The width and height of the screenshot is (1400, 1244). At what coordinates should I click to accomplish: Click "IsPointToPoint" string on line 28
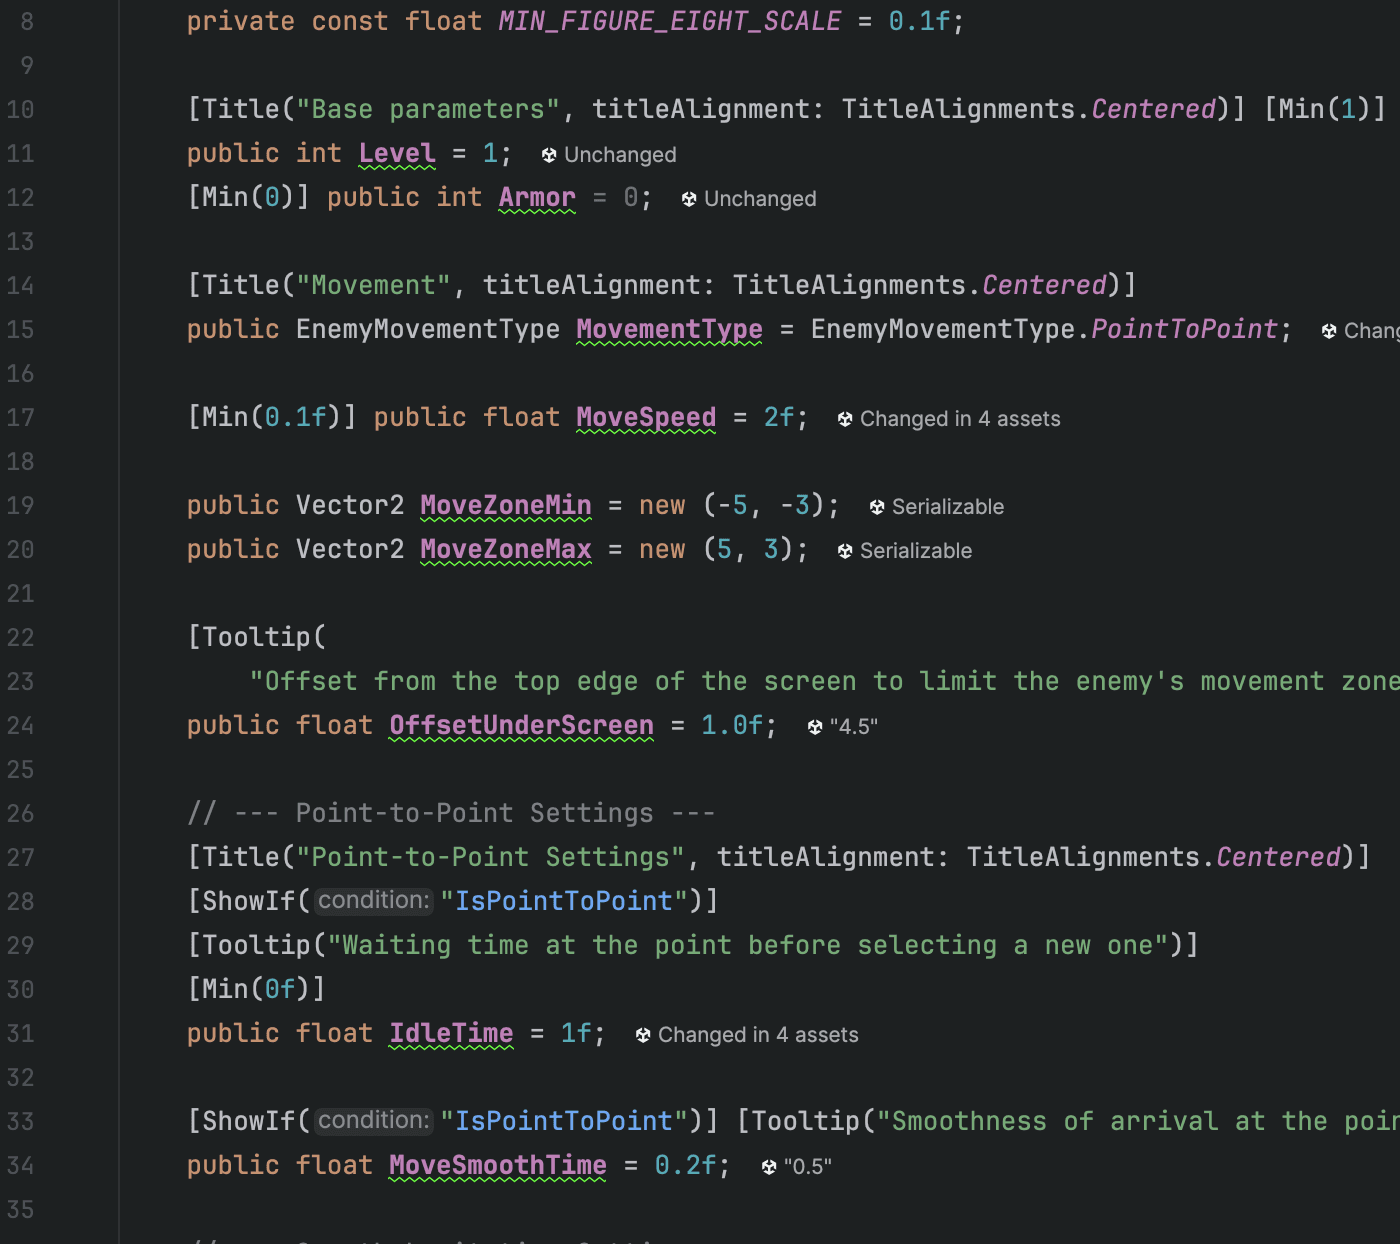coord(564,901)
